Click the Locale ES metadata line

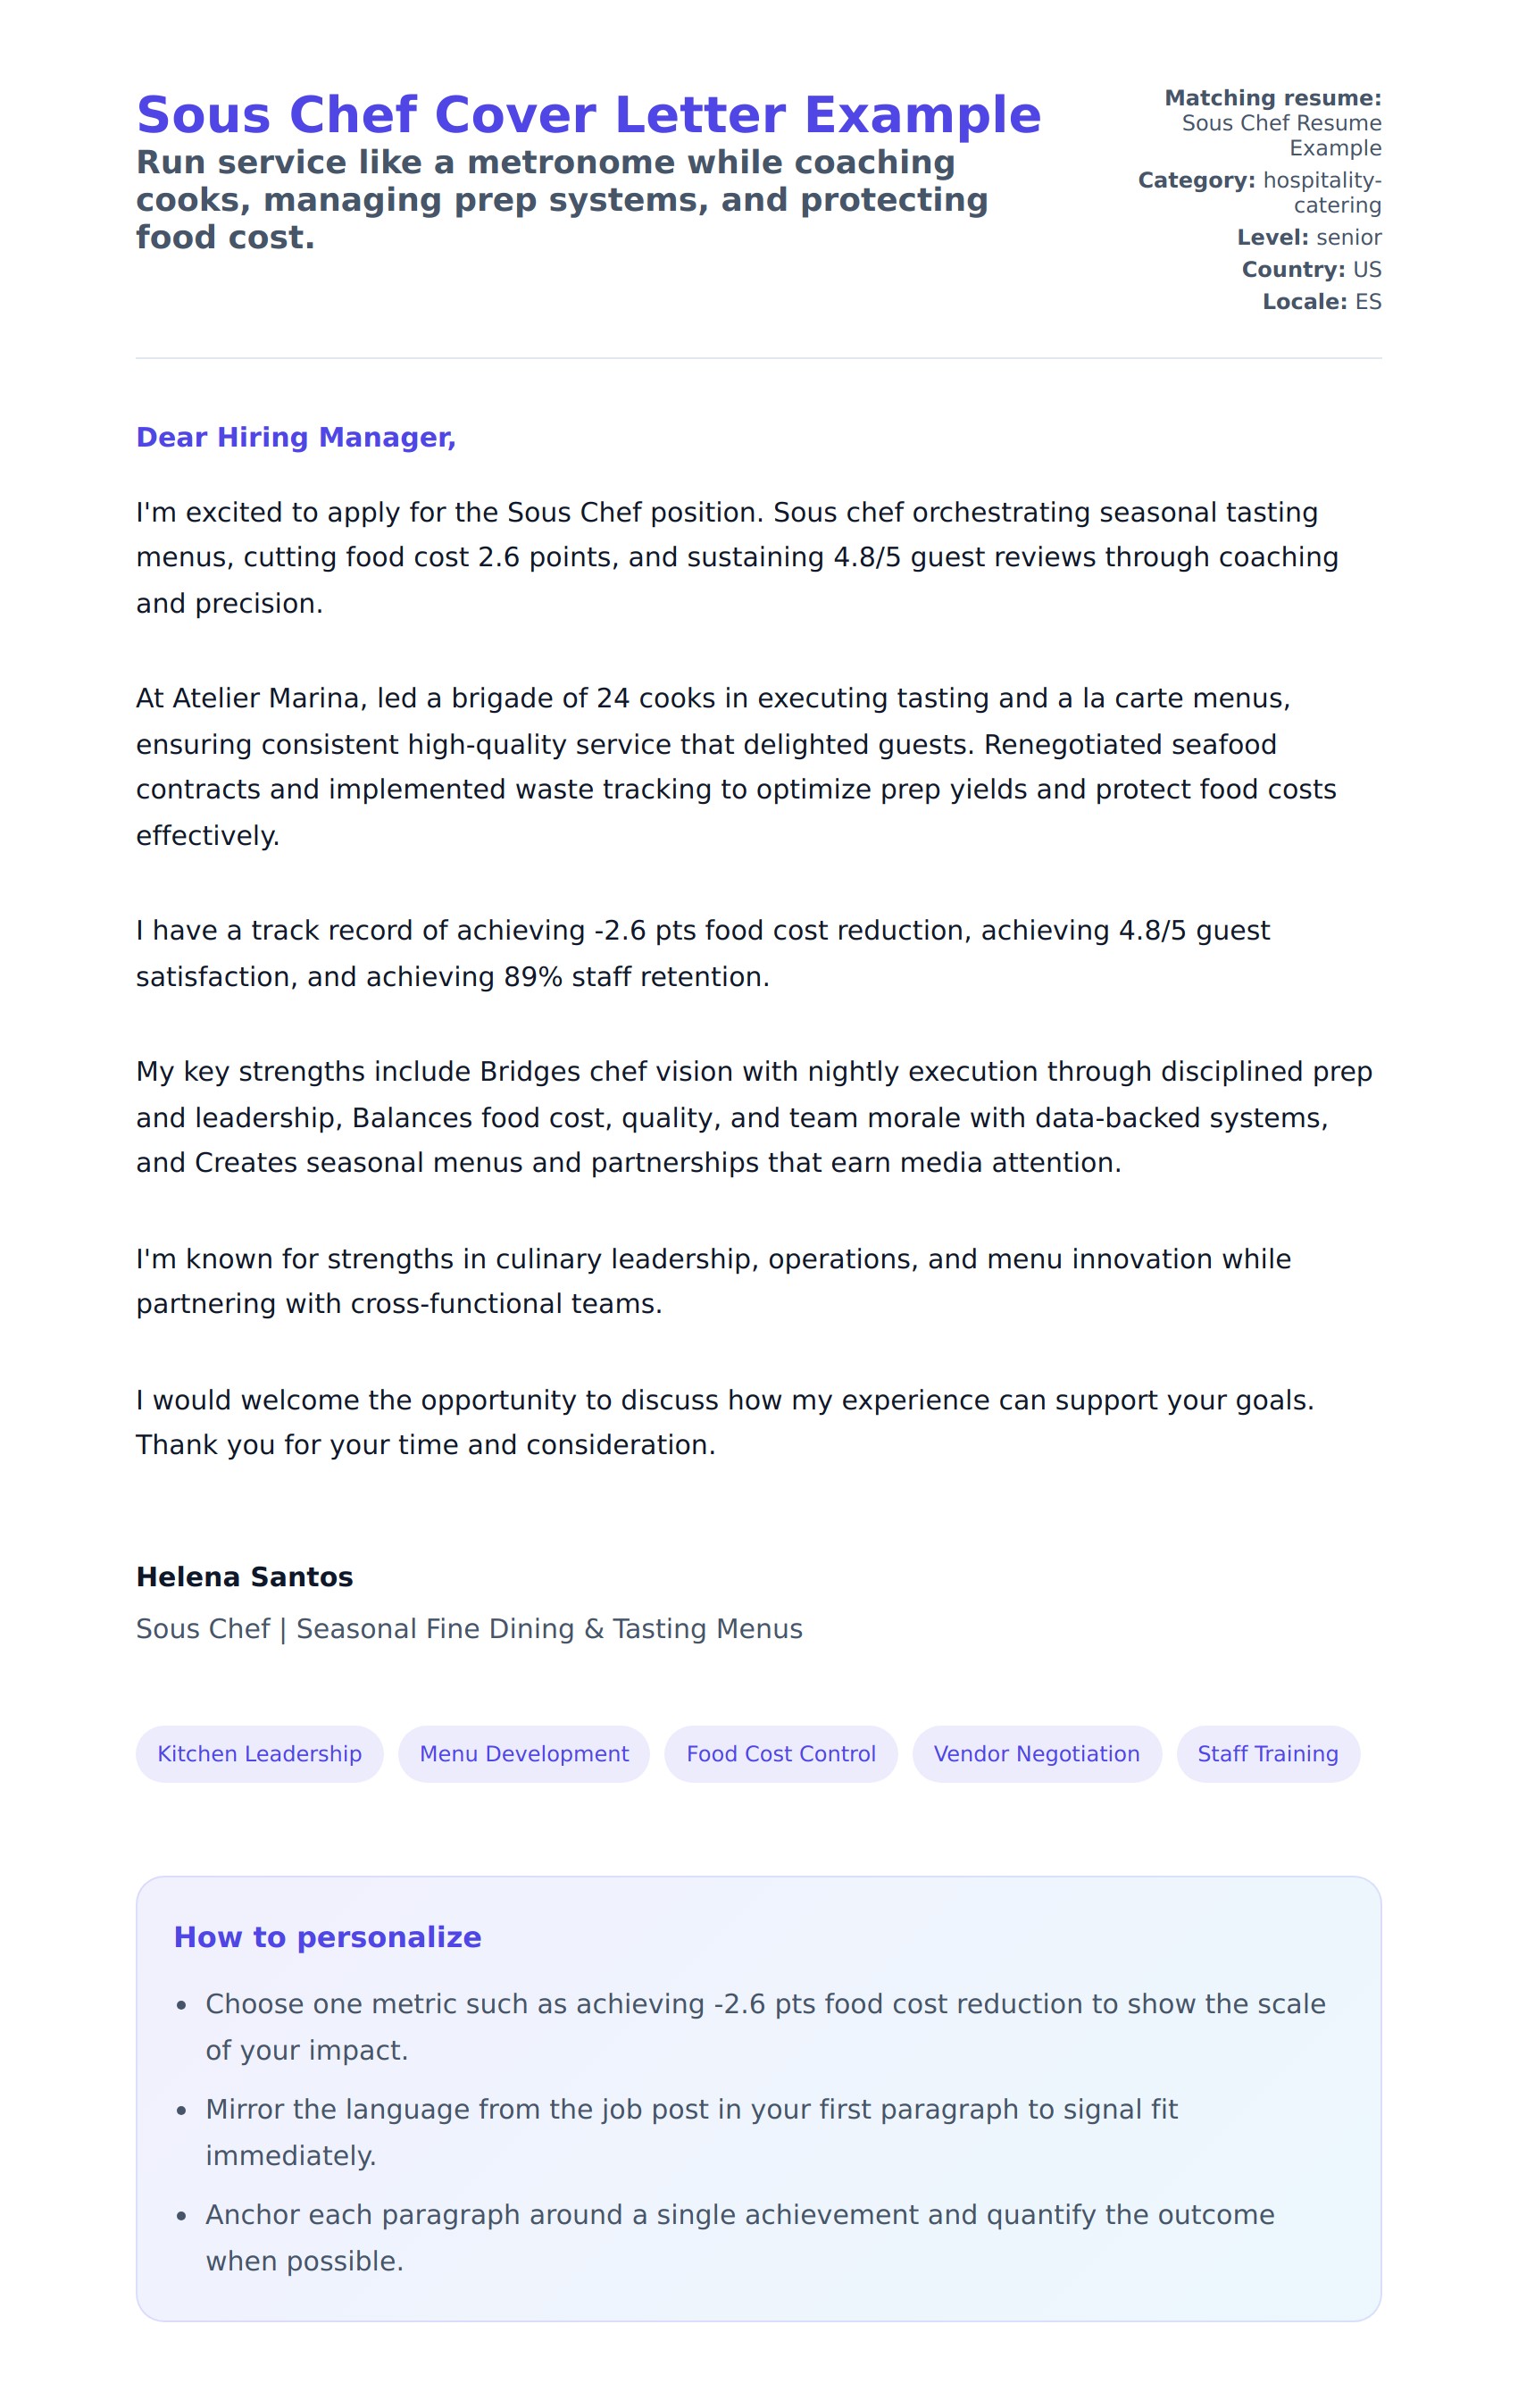tap(1321, 301)
